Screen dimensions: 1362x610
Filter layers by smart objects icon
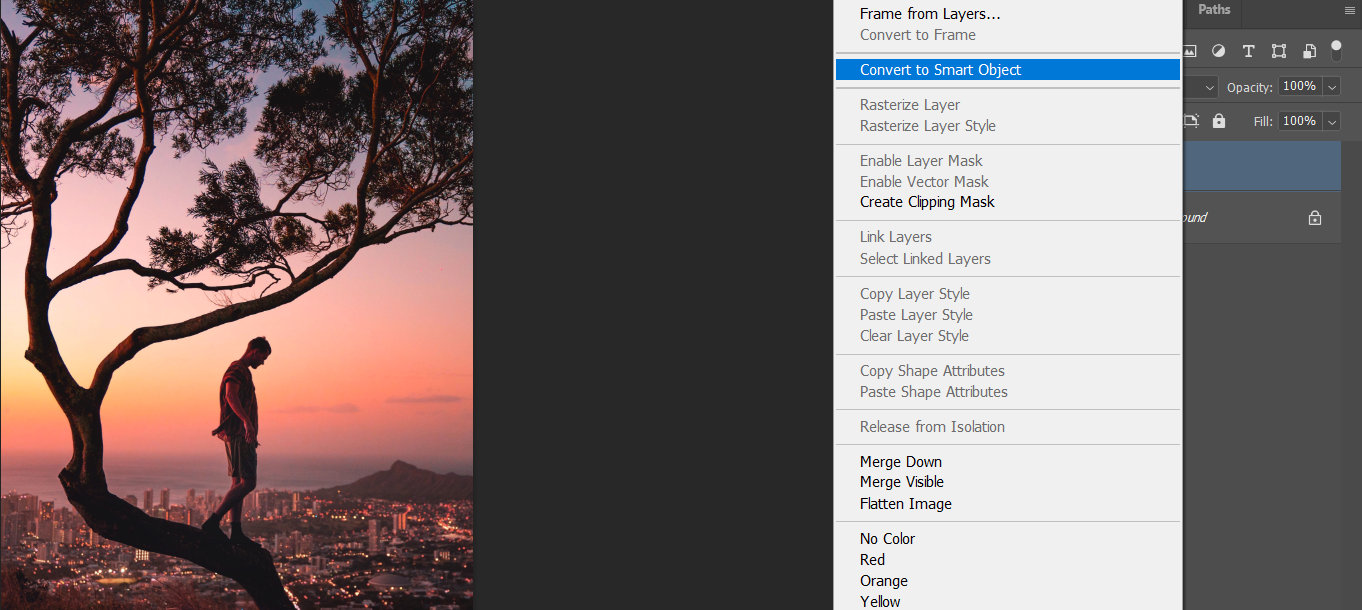1309,51
